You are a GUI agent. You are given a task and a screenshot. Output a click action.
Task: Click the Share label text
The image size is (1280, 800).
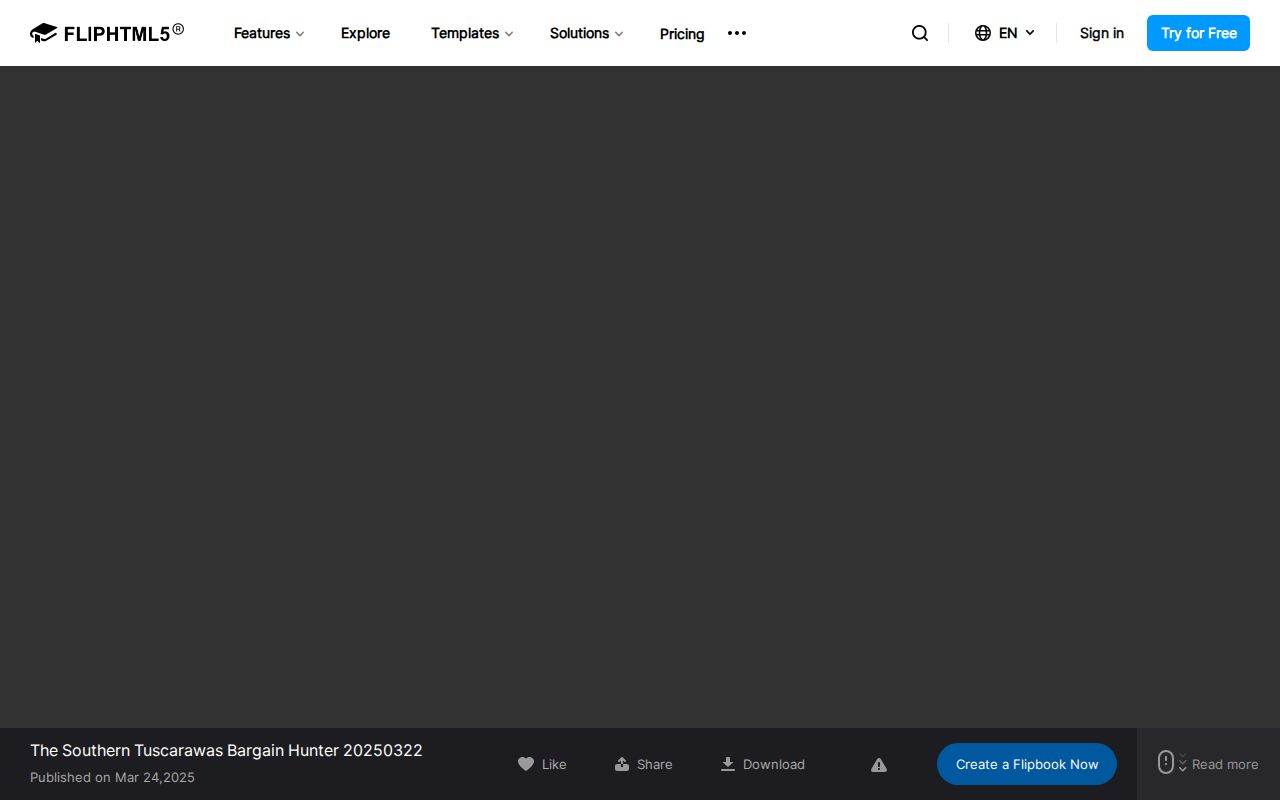655,764
